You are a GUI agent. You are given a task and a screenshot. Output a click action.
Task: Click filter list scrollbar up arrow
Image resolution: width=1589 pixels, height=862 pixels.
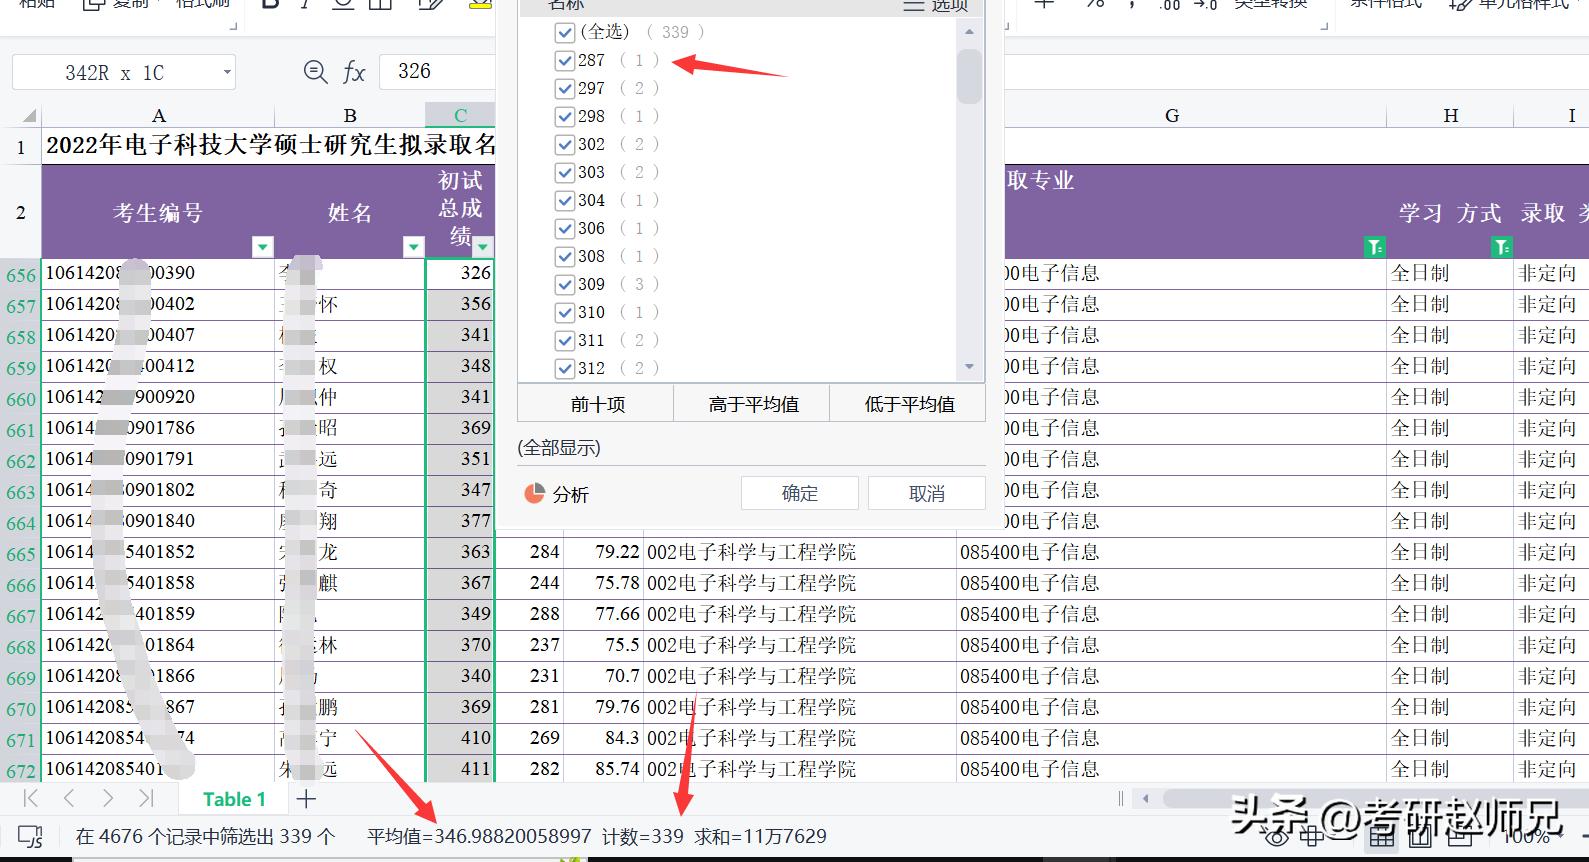pos(969,32)
